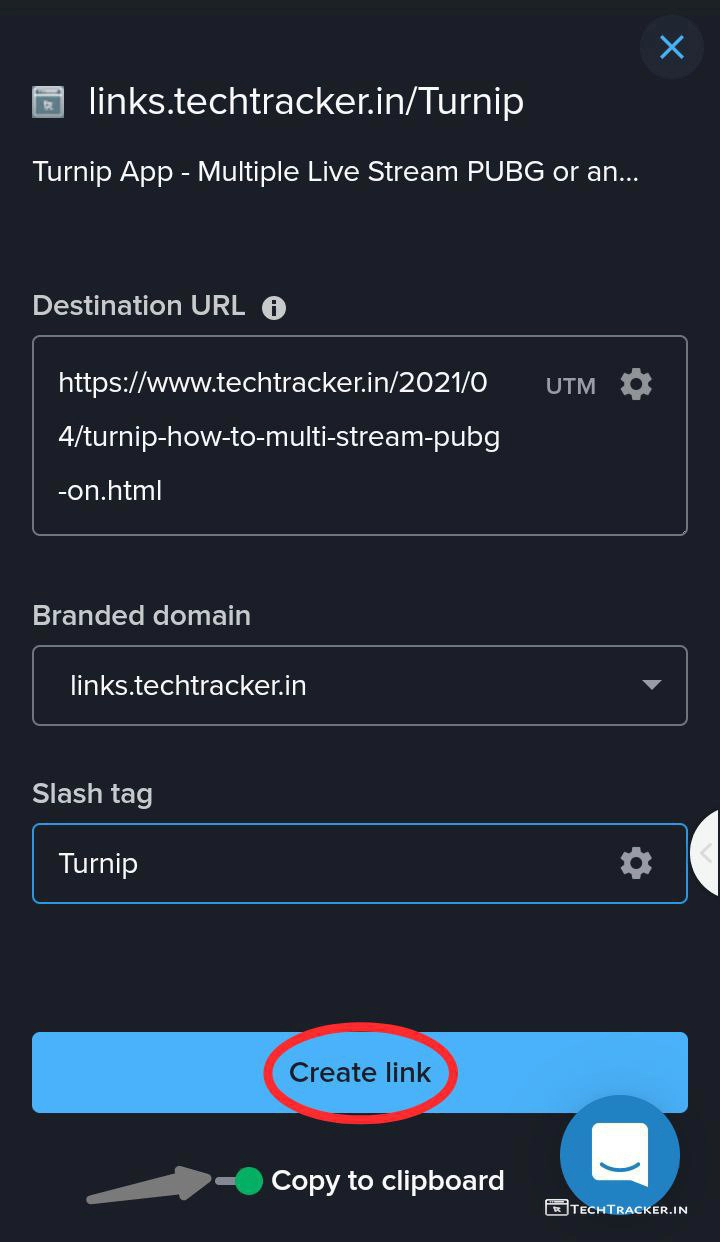Click the favicon beside the short link title

(x=48, y=102)
